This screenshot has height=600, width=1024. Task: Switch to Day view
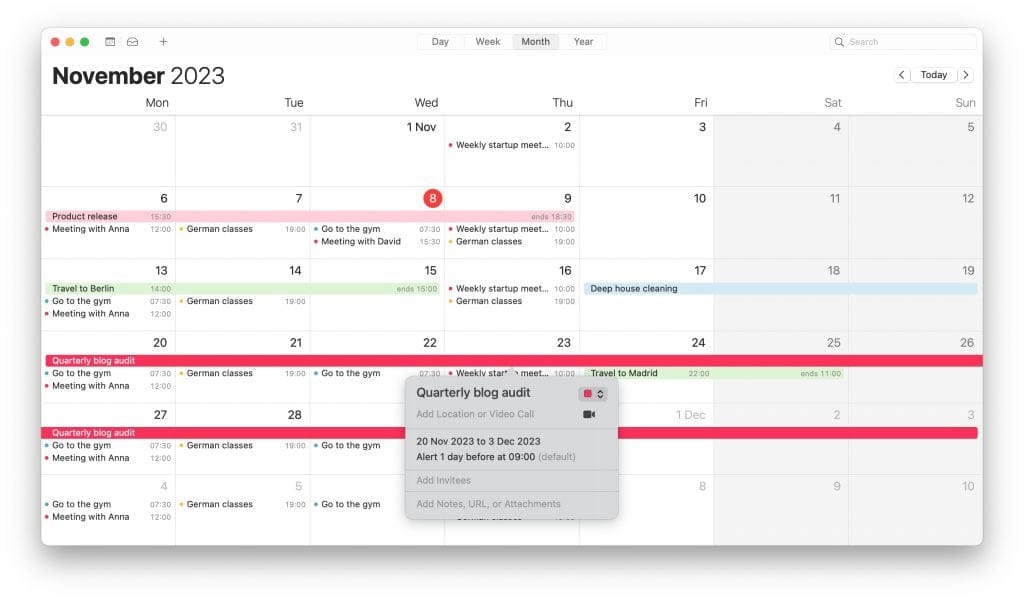coord(440,42)
